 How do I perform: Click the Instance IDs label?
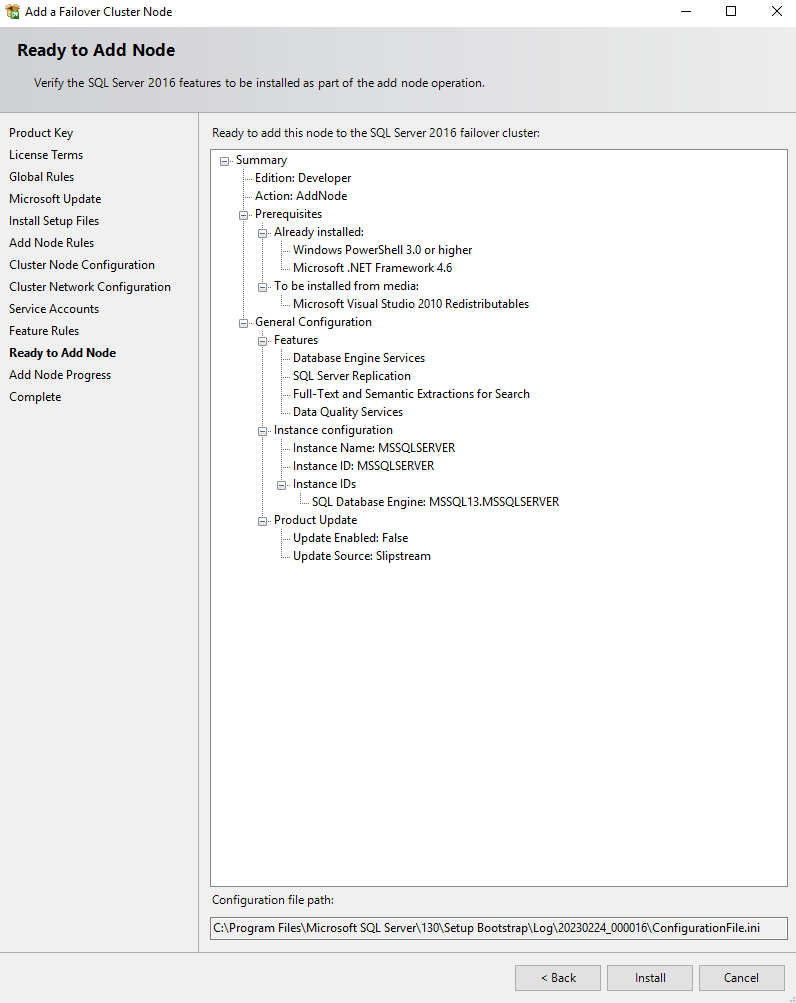coord(324,484)
